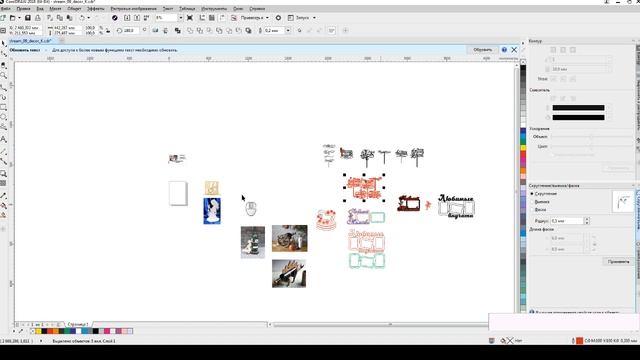Click Применить in the fillet docker
640x360 pixels.
618,262
